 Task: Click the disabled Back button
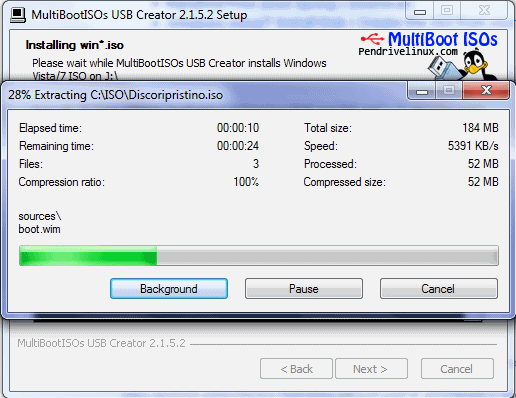(296, 369)
